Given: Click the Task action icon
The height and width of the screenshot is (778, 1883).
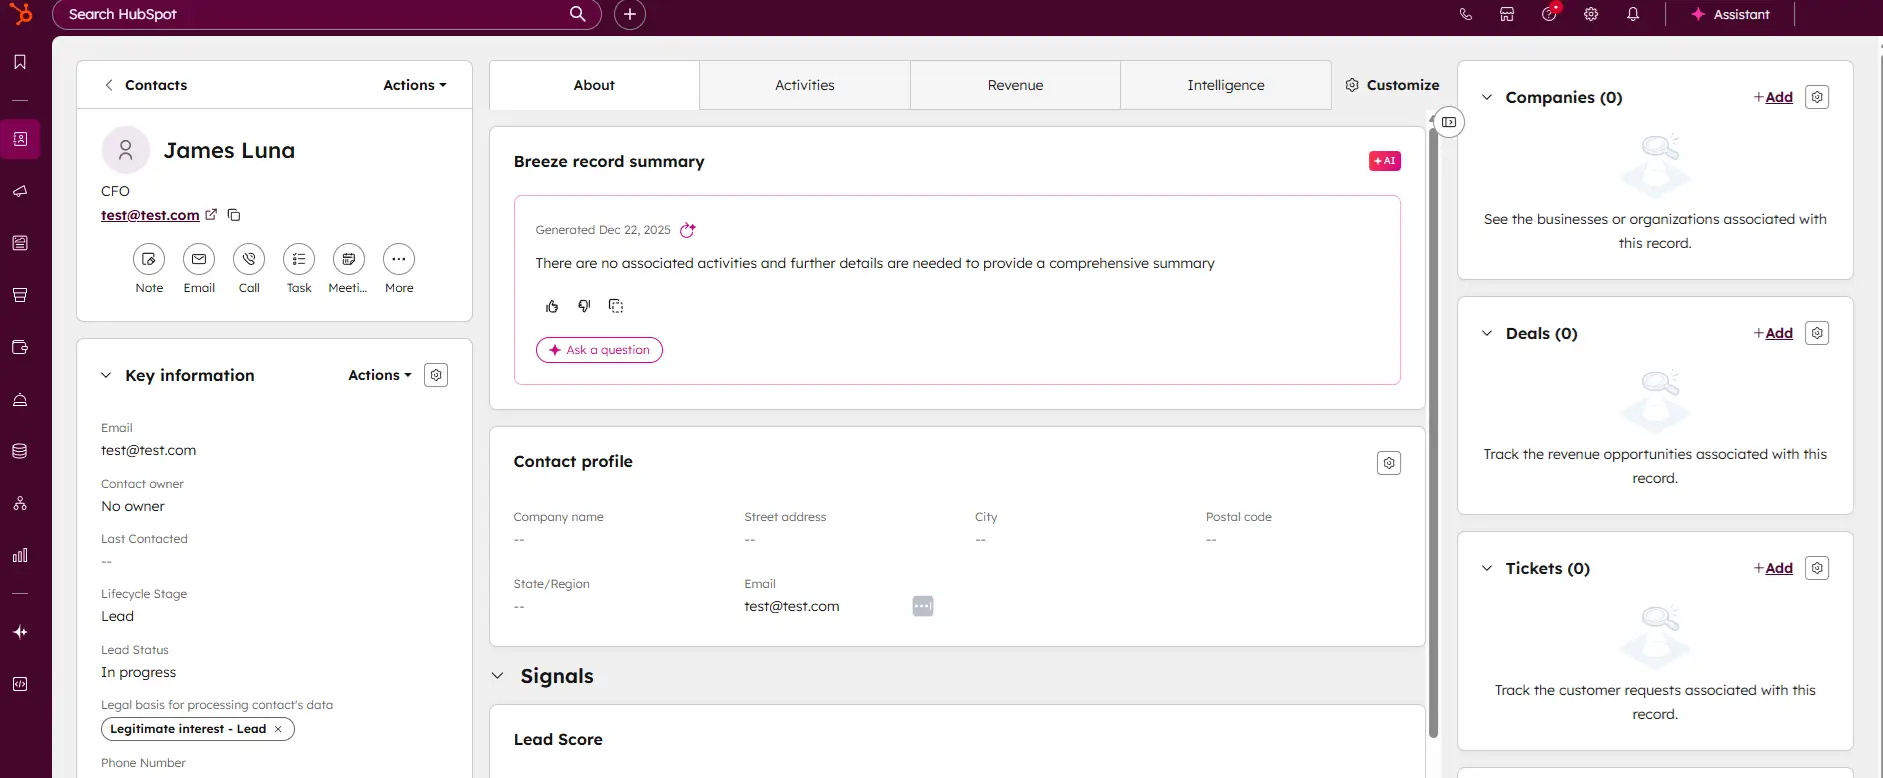Looking at the screenshot, I should tap(299, 259).
